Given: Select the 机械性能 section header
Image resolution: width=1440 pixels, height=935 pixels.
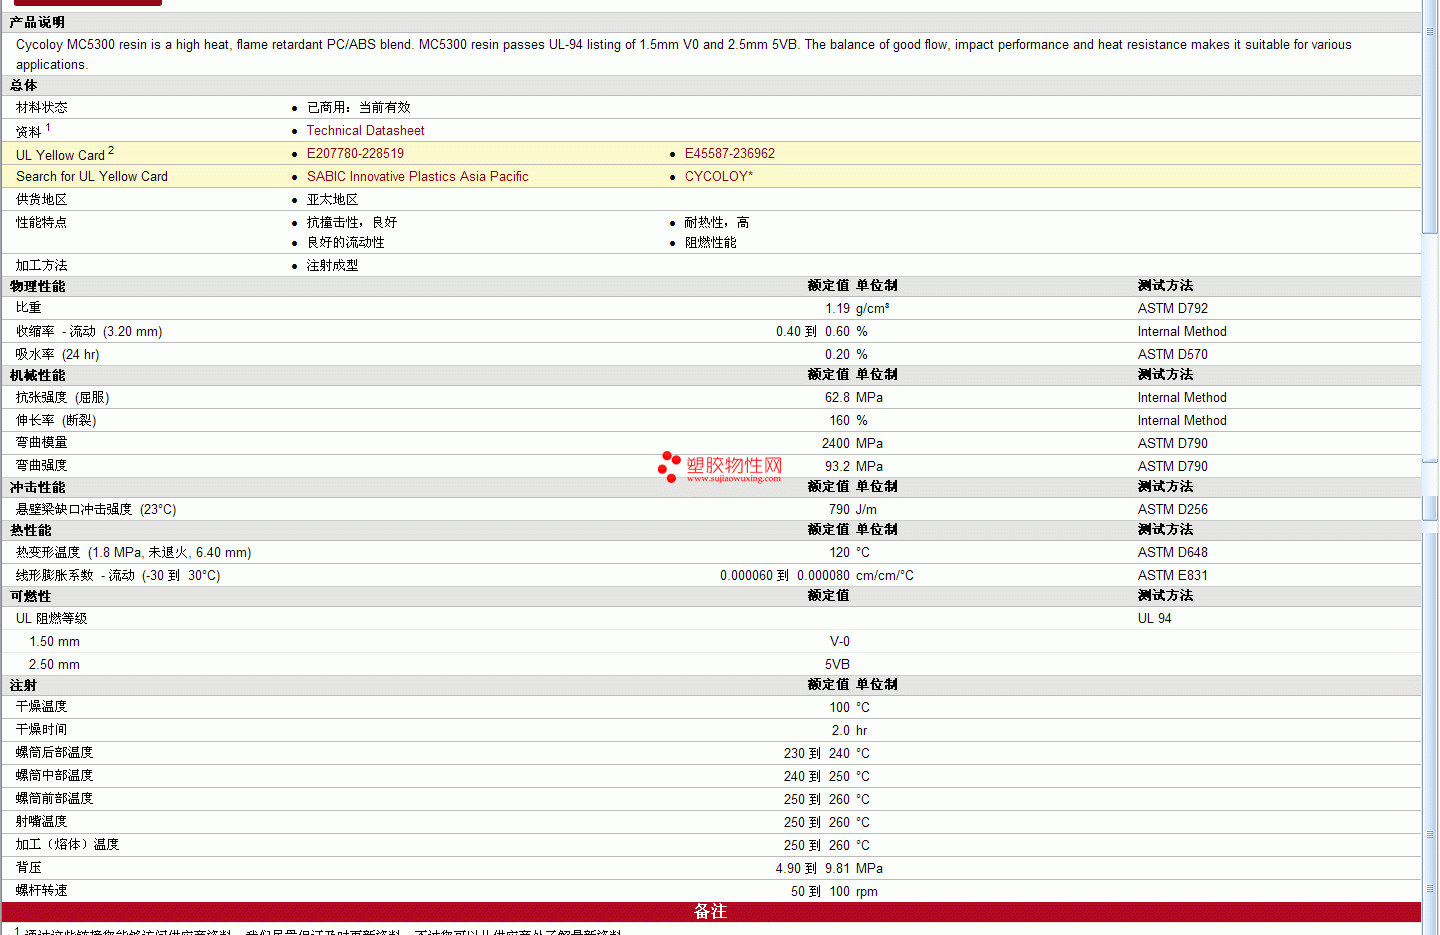Looking at the screenshot, I should click(37, 375).
